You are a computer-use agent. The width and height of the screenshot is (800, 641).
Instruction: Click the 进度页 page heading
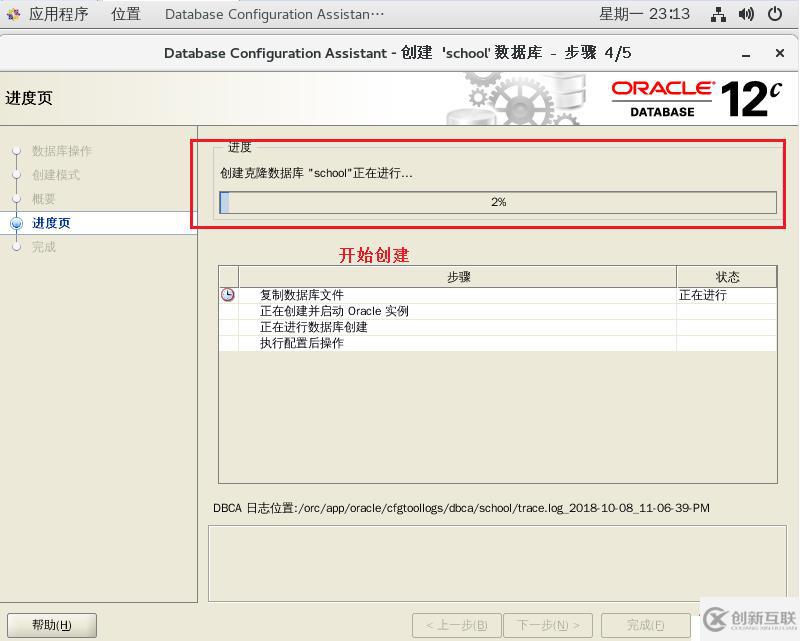click(29, 97)
